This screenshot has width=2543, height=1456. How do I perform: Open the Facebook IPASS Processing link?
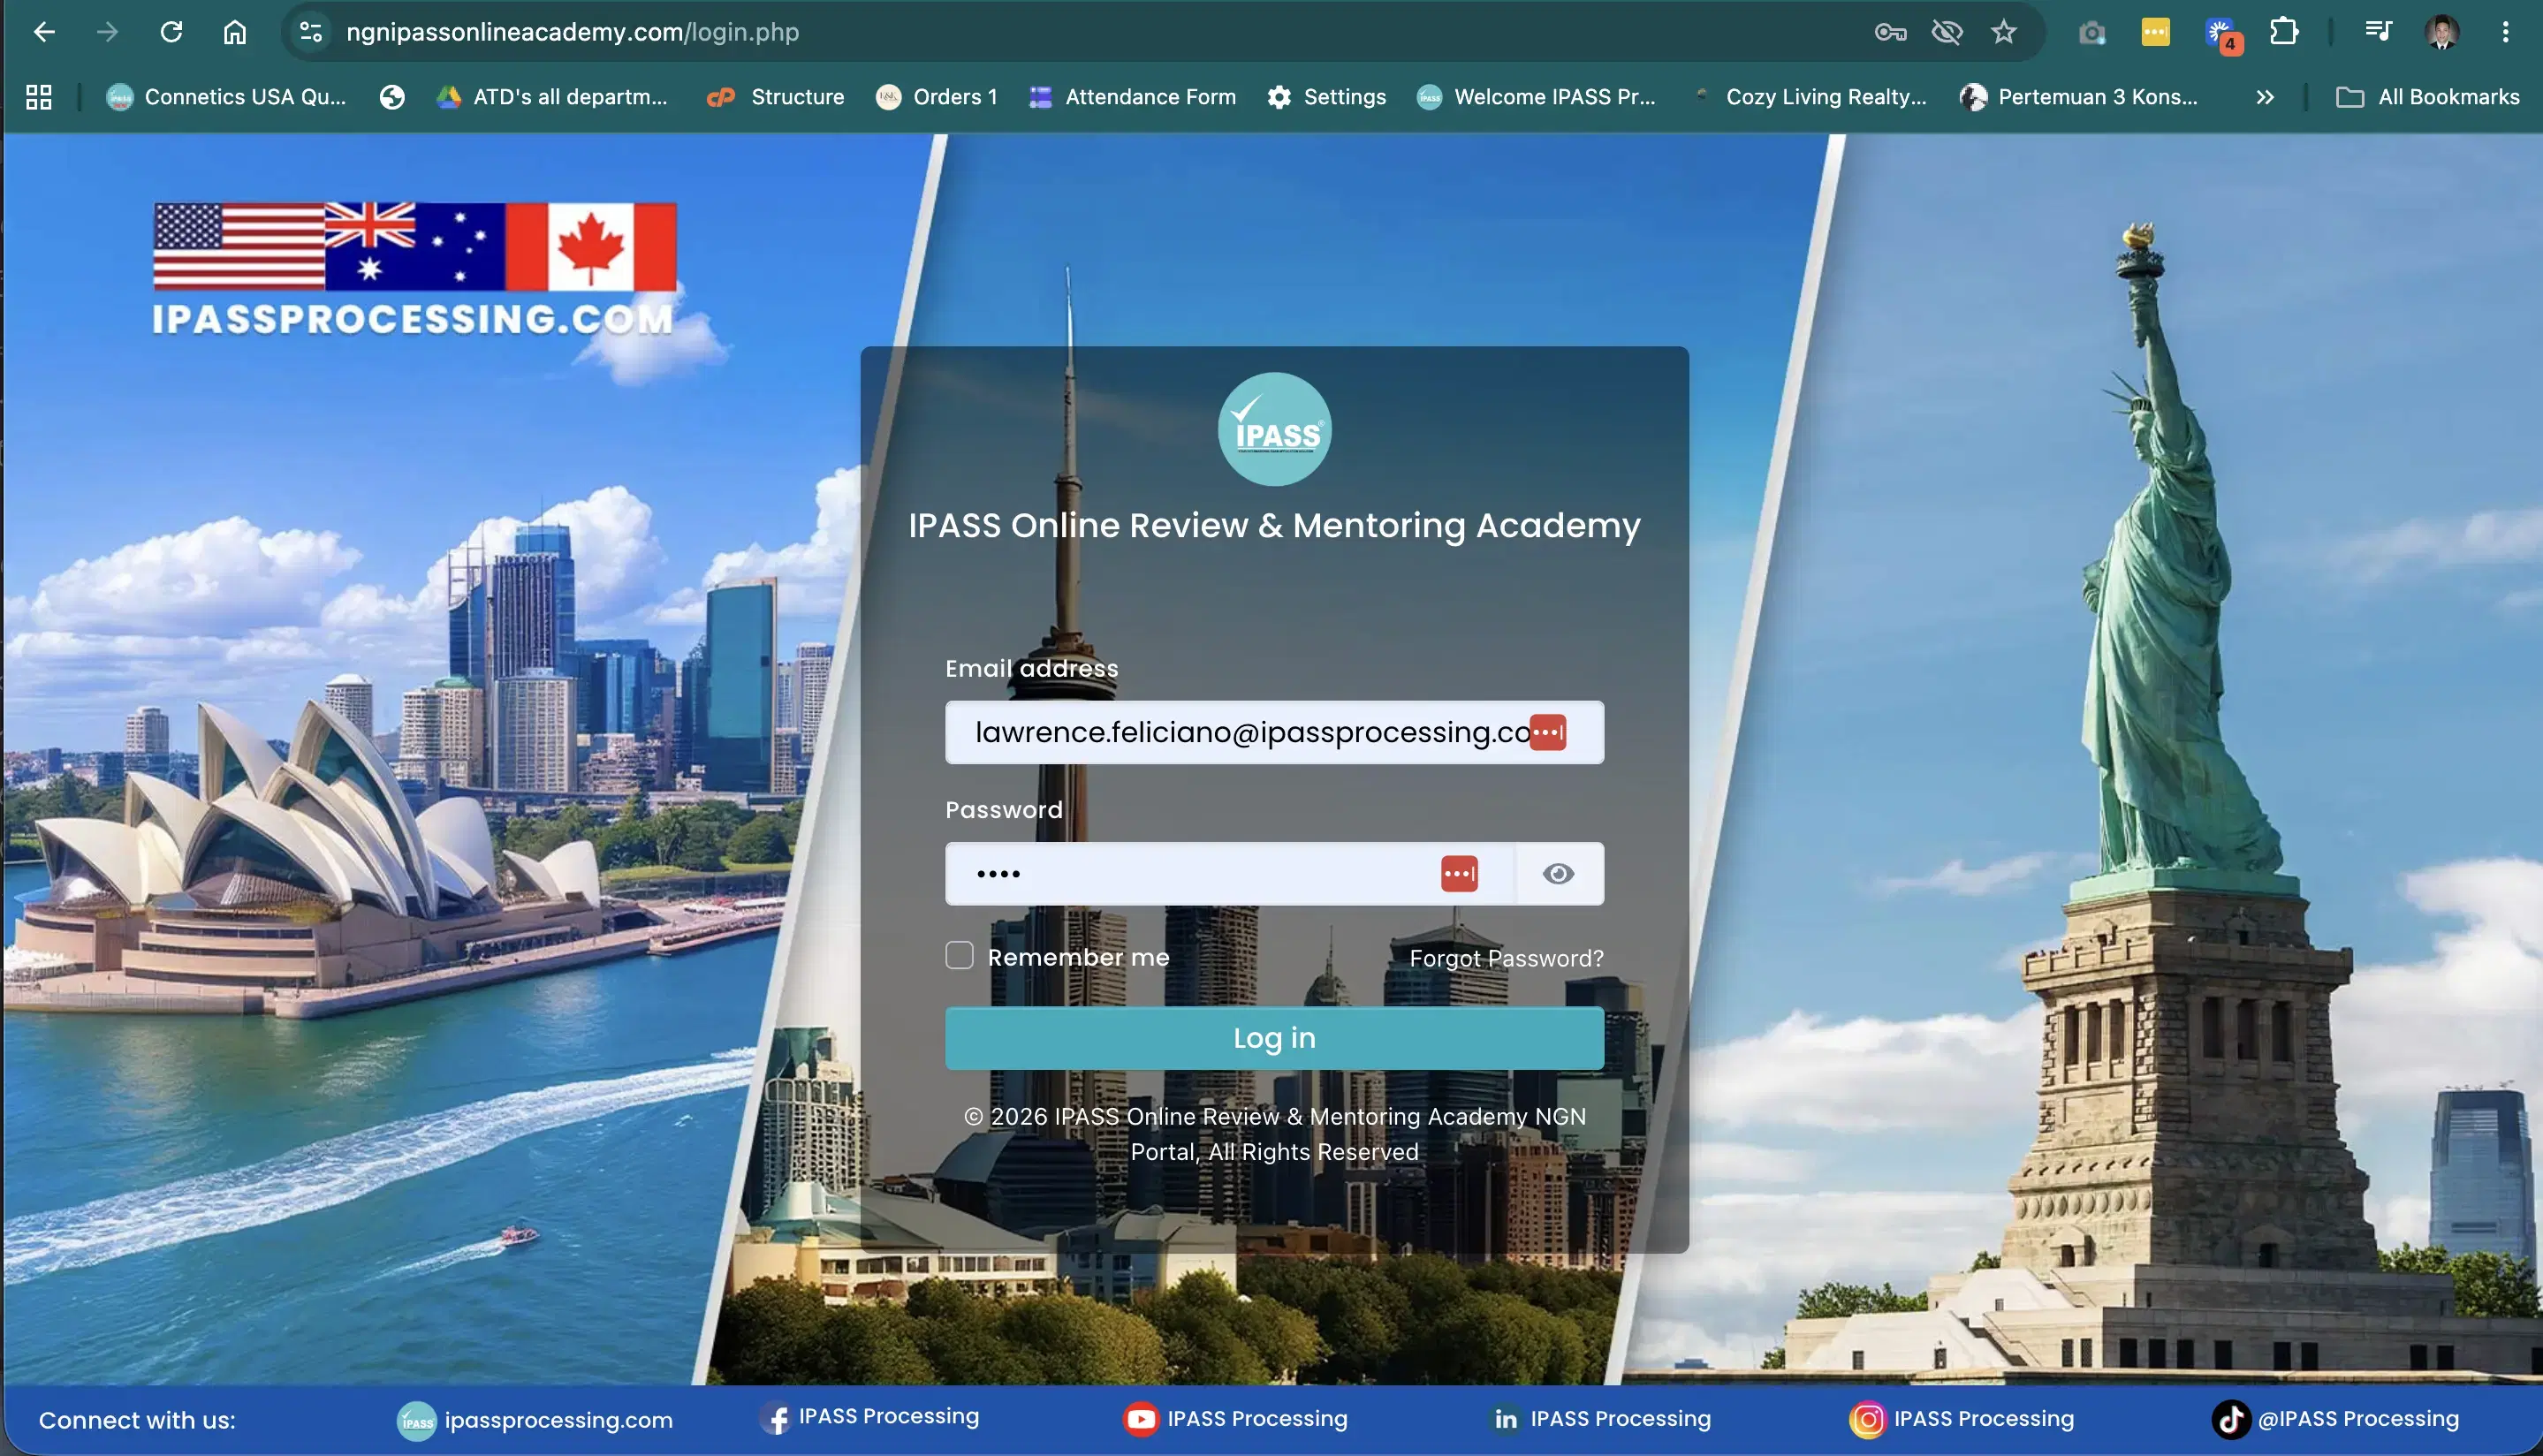point(868,1417)
